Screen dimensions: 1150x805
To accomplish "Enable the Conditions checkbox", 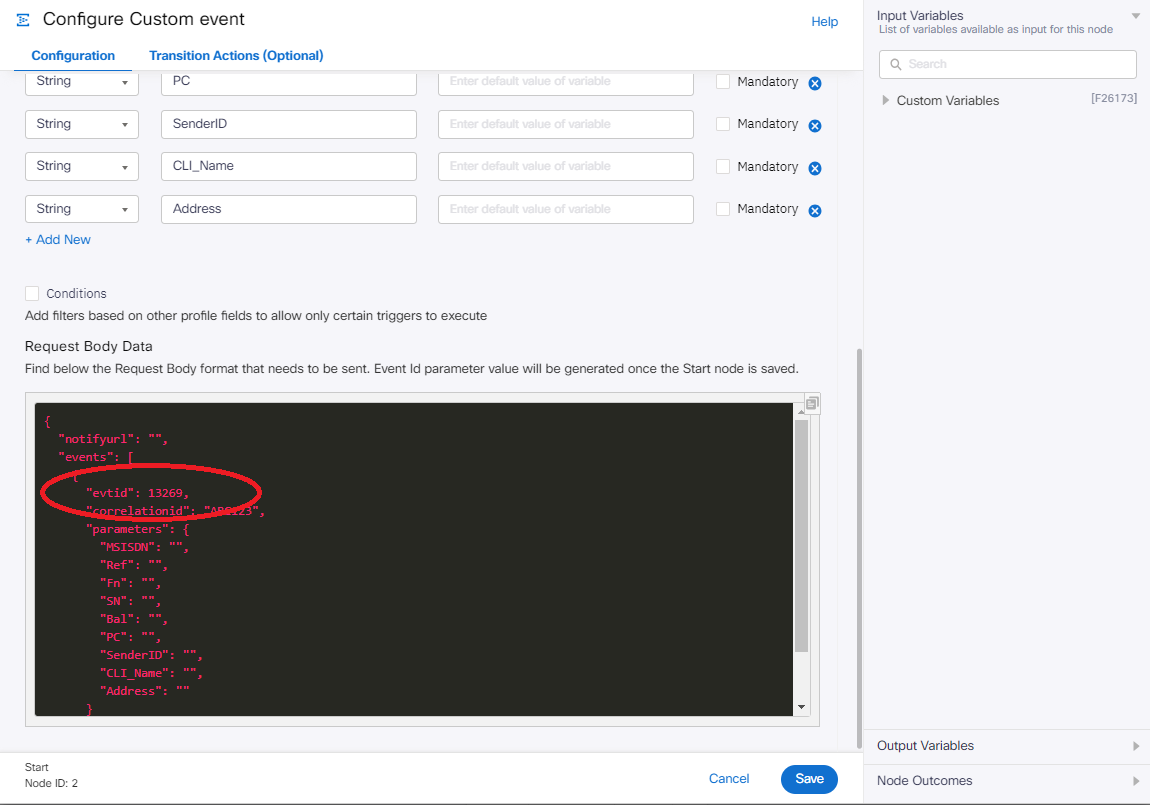I will click(x=32, y=294).
